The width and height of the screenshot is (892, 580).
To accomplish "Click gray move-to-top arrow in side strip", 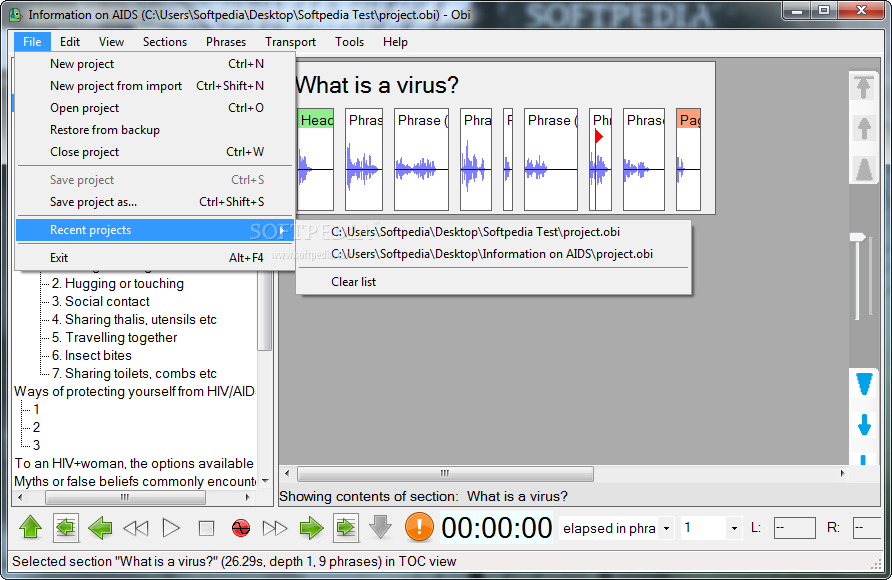I will (864, 87).
